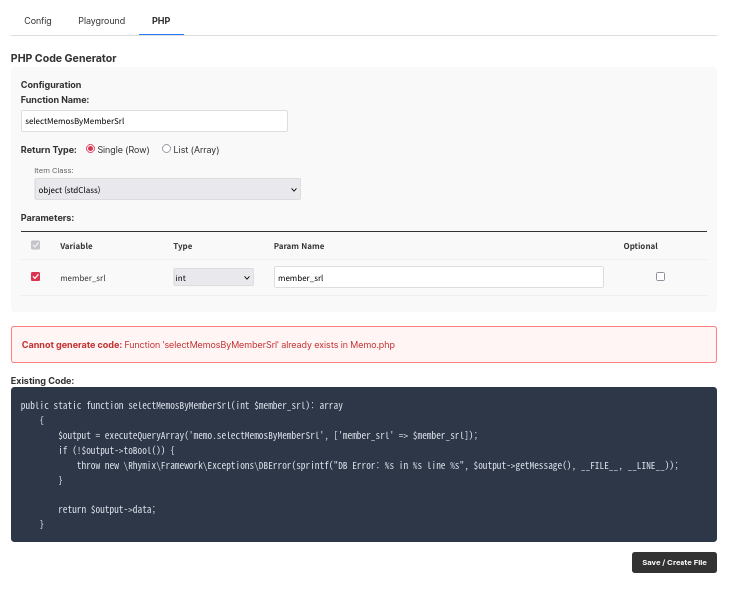Open the Playground tab

pyautogui.click(x=102, y=20)
